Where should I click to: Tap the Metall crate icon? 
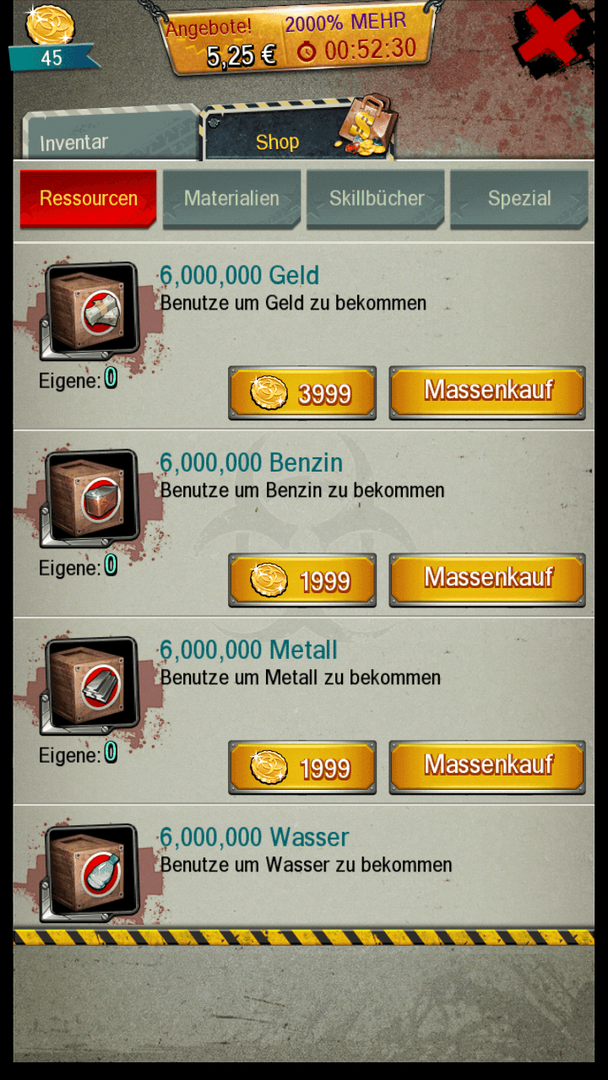point(90,687)
